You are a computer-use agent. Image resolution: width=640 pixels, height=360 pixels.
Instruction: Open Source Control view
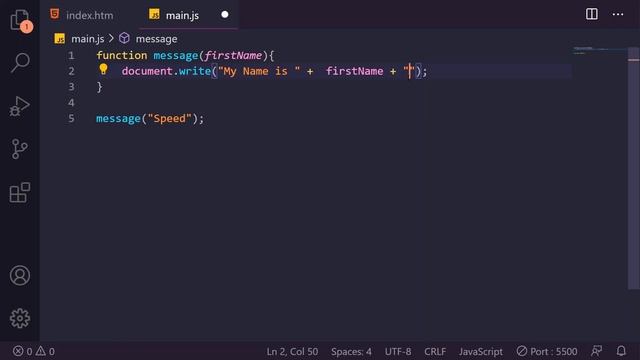tap(20, 149)
